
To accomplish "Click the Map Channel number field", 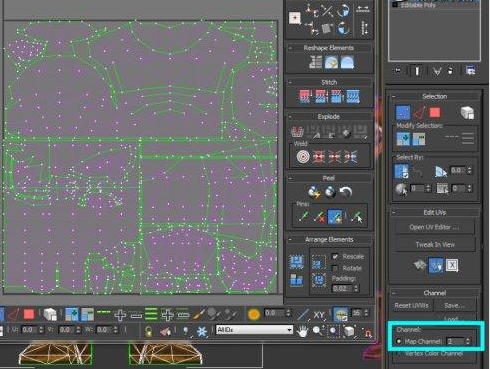I will click(455, 341).
